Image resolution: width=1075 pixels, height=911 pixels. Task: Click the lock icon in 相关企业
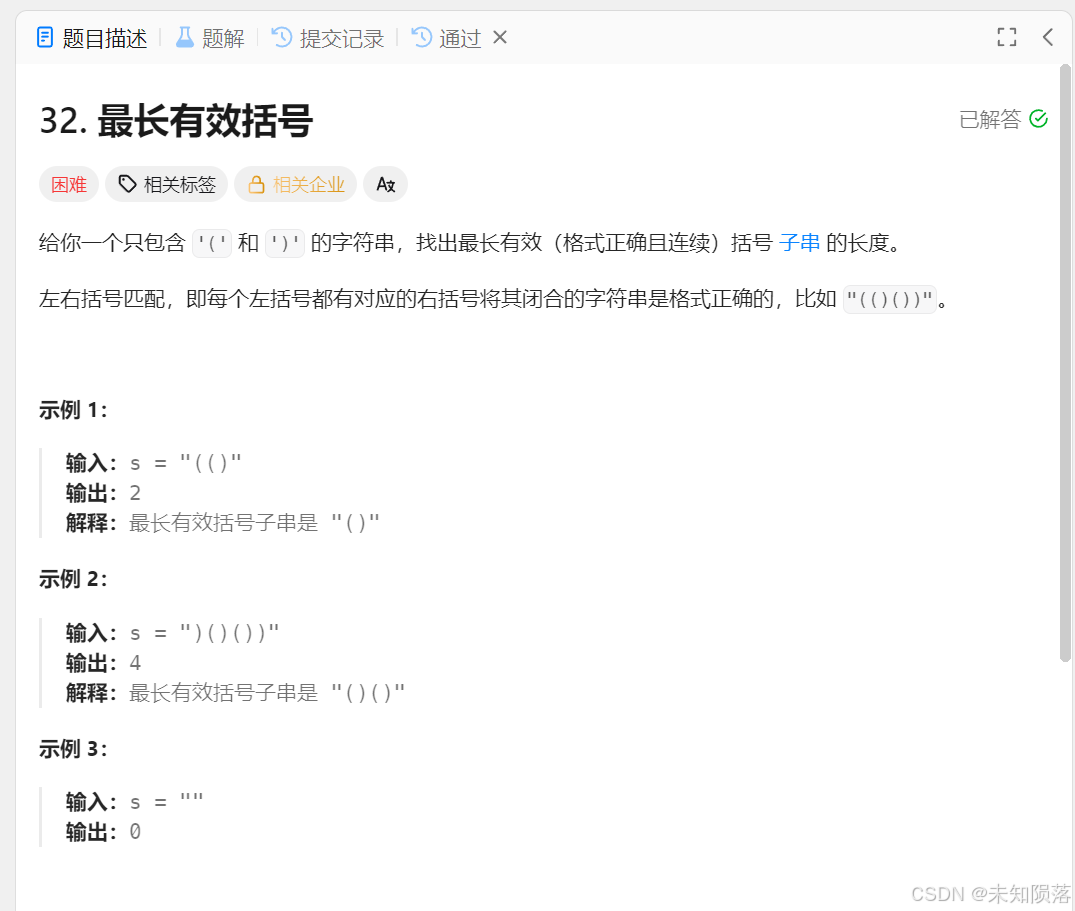tap(256, 184)
